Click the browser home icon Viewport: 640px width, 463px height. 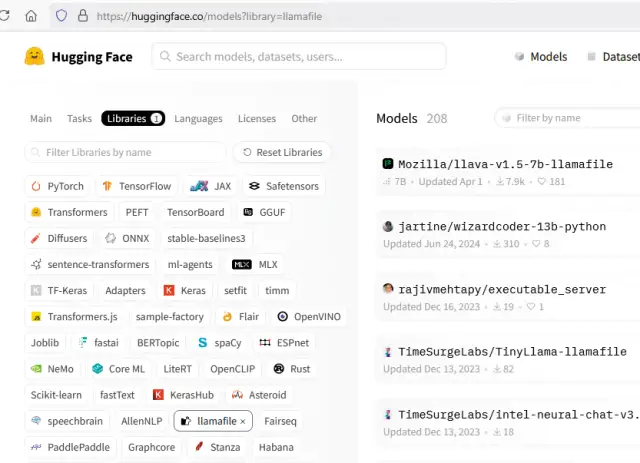31,16
